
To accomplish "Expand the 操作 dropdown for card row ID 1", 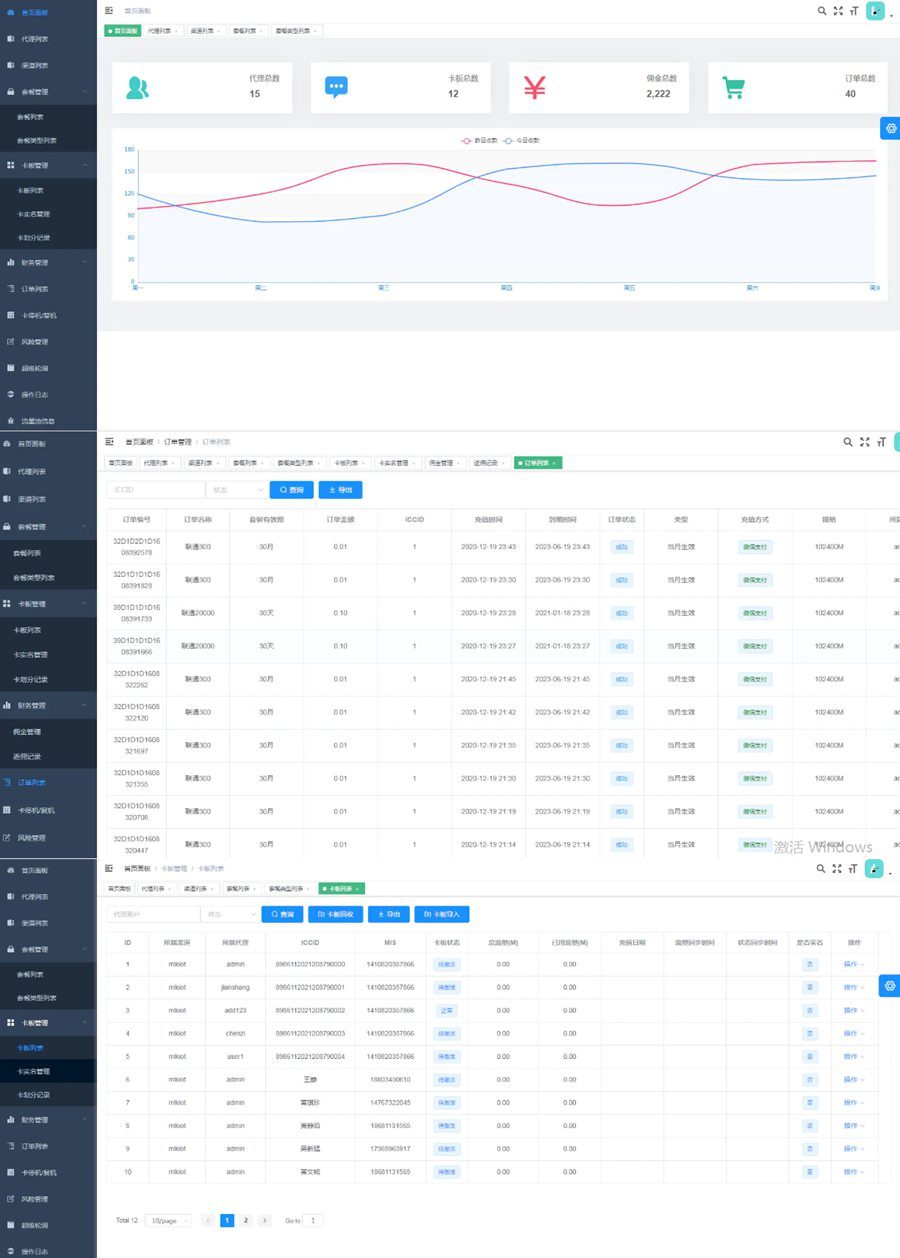I will tap(853, 964).
